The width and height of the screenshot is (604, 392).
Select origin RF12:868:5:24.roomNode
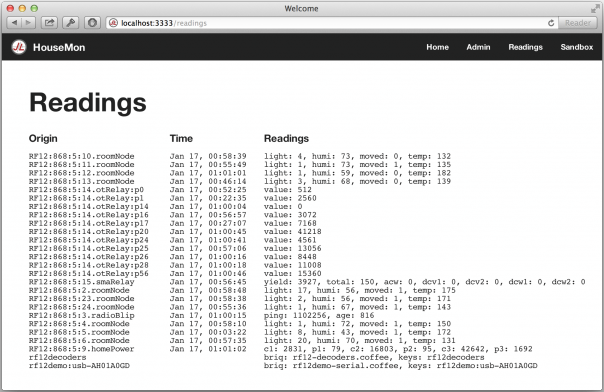[x=82, y=307]
